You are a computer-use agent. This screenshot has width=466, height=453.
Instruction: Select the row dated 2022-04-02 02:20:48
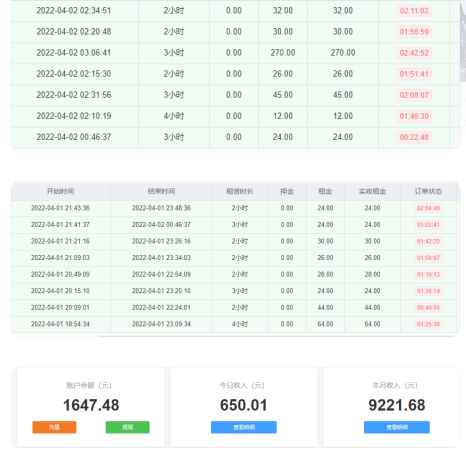click(235, 32)
